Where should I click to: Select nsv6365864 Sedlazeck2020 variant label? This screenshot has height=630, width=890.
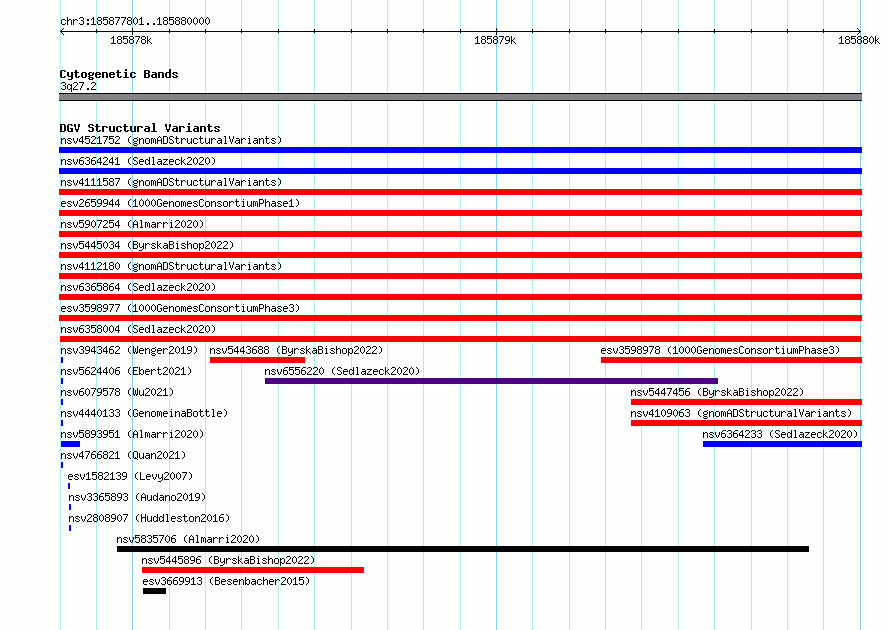[138, 287]
